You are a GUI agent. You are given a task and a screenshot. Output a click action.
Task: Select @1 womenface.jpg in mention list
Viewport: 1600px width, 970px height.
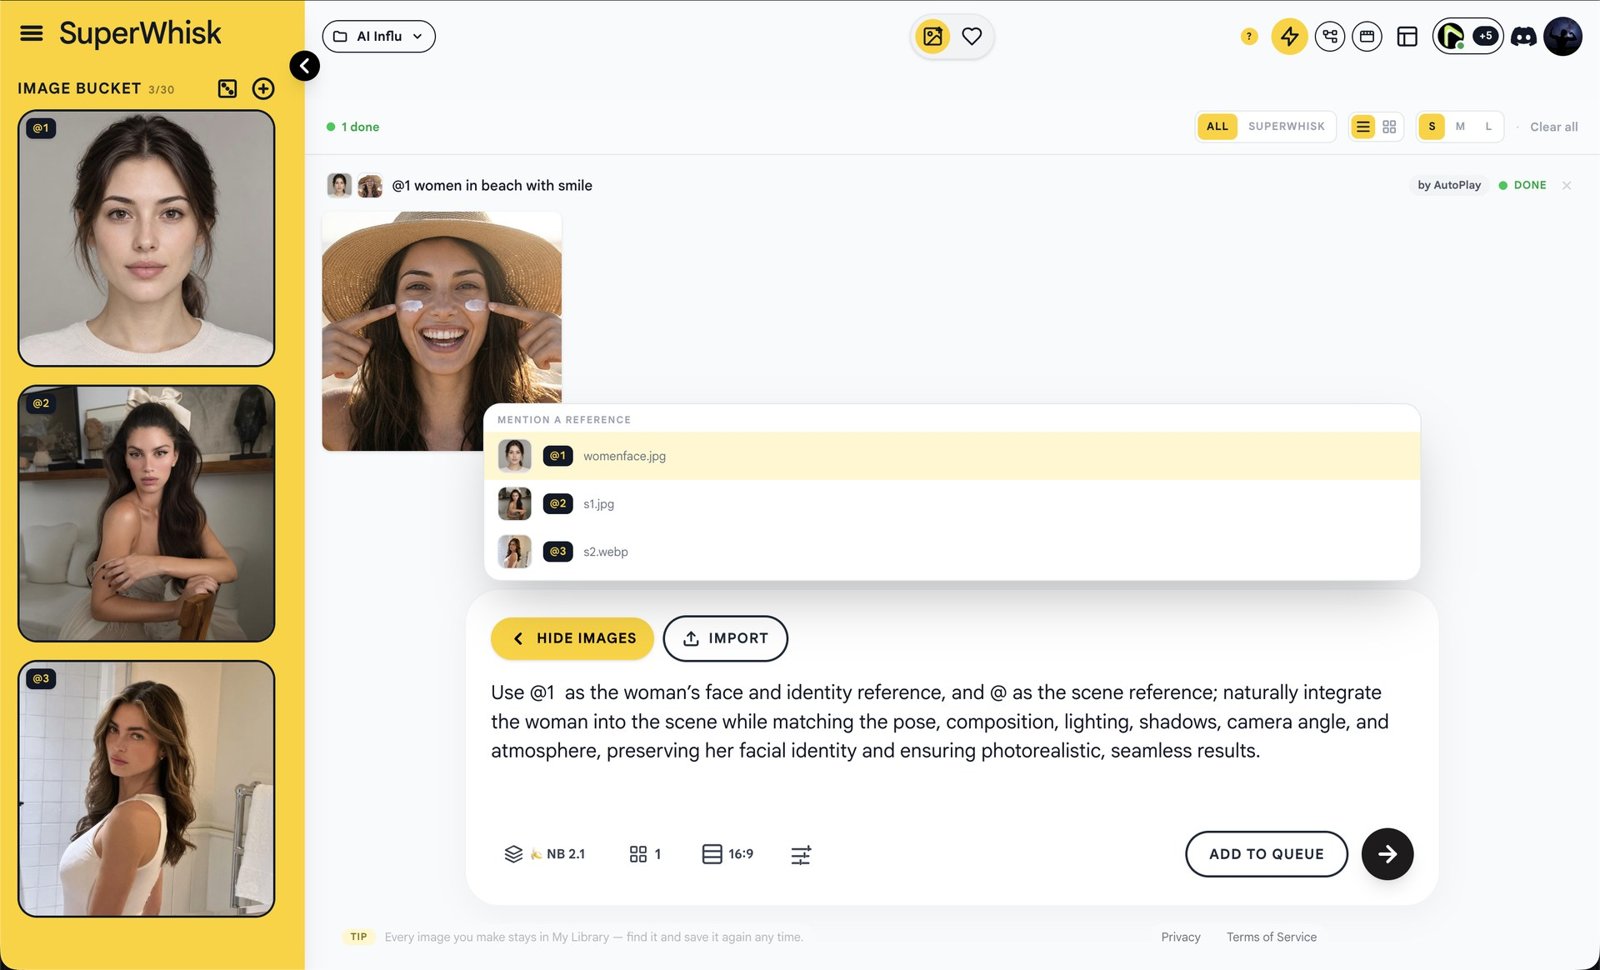click(x=952, y=456)
